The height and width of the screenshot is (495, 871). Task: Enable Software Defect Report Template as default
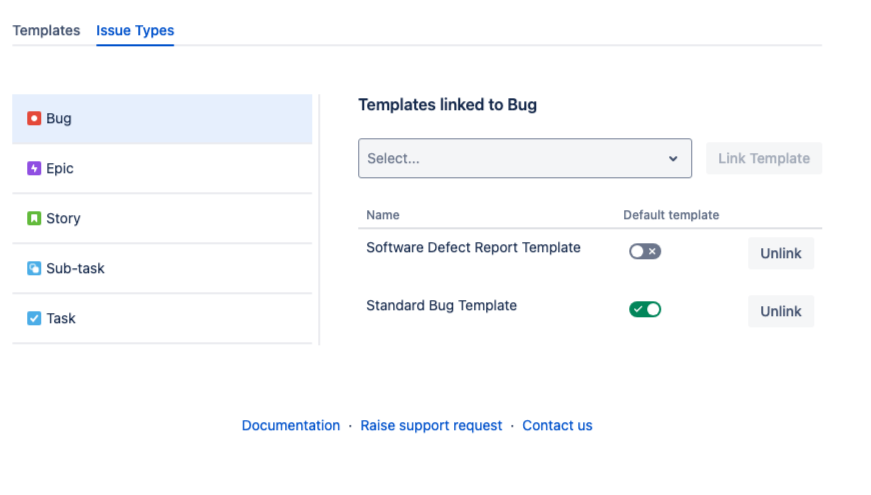[x=645, y=252]
